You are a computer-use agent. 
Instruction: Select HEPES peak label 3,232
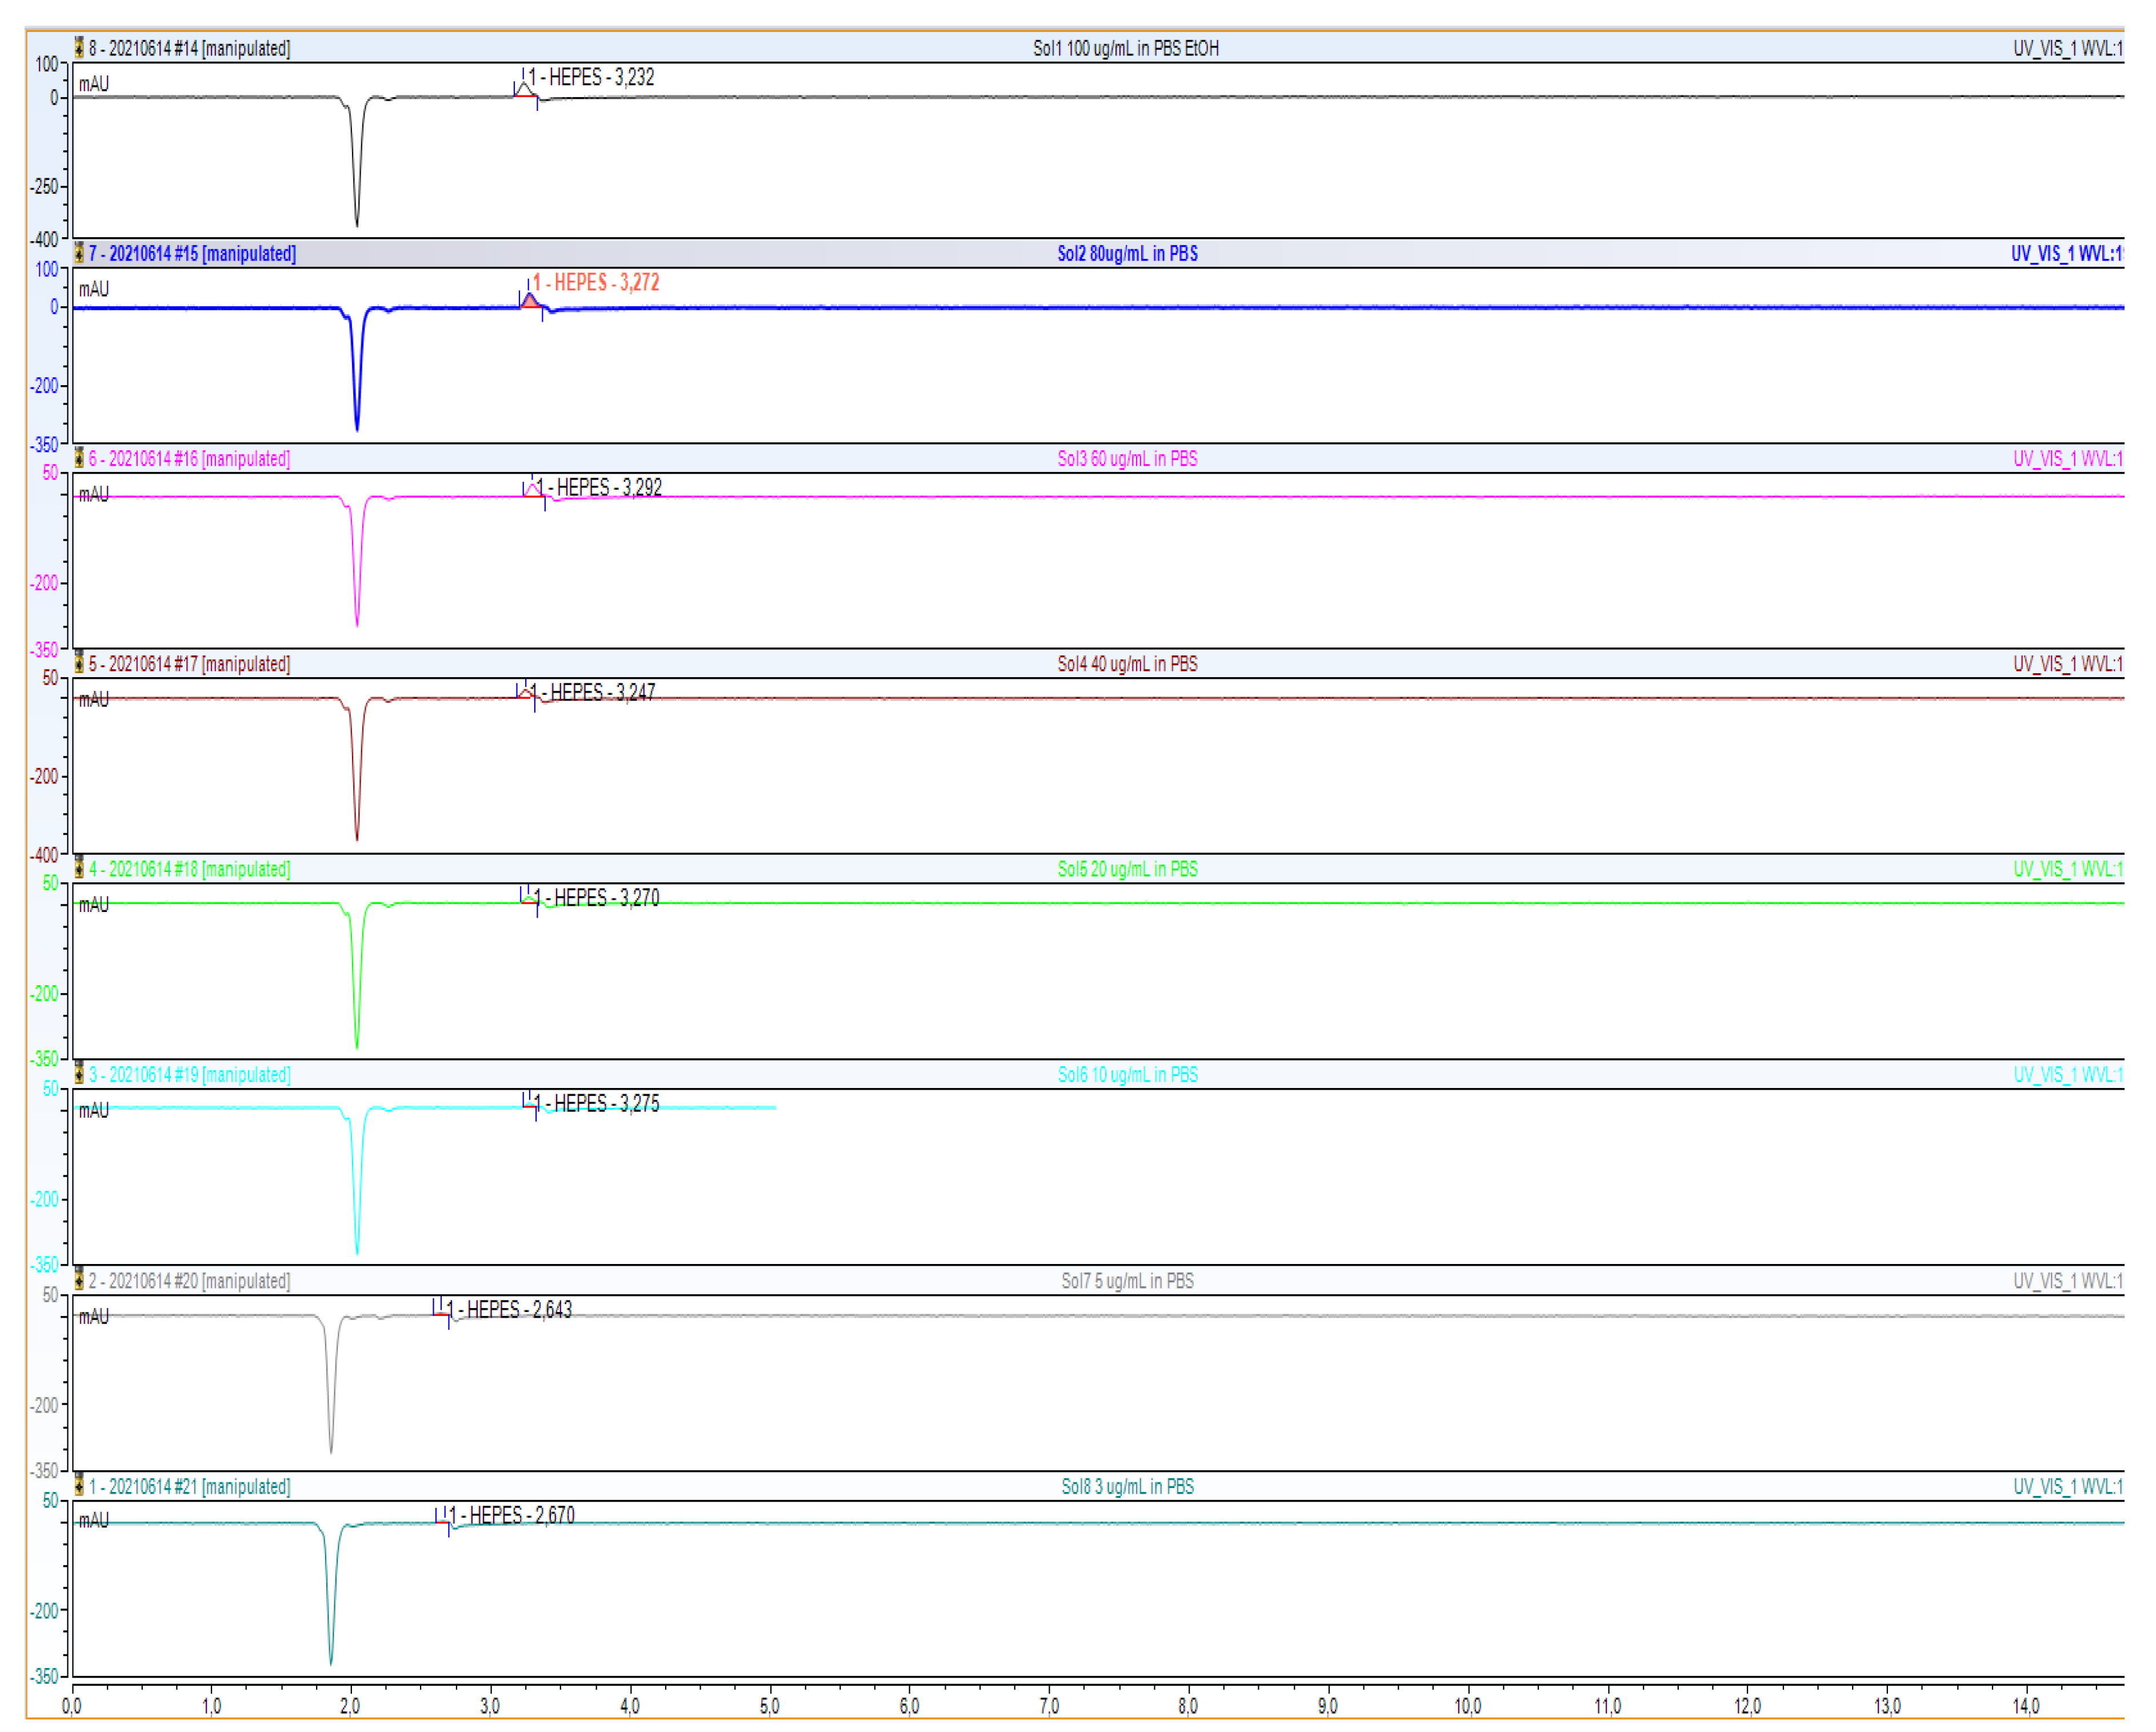click(x=591, y=77)
